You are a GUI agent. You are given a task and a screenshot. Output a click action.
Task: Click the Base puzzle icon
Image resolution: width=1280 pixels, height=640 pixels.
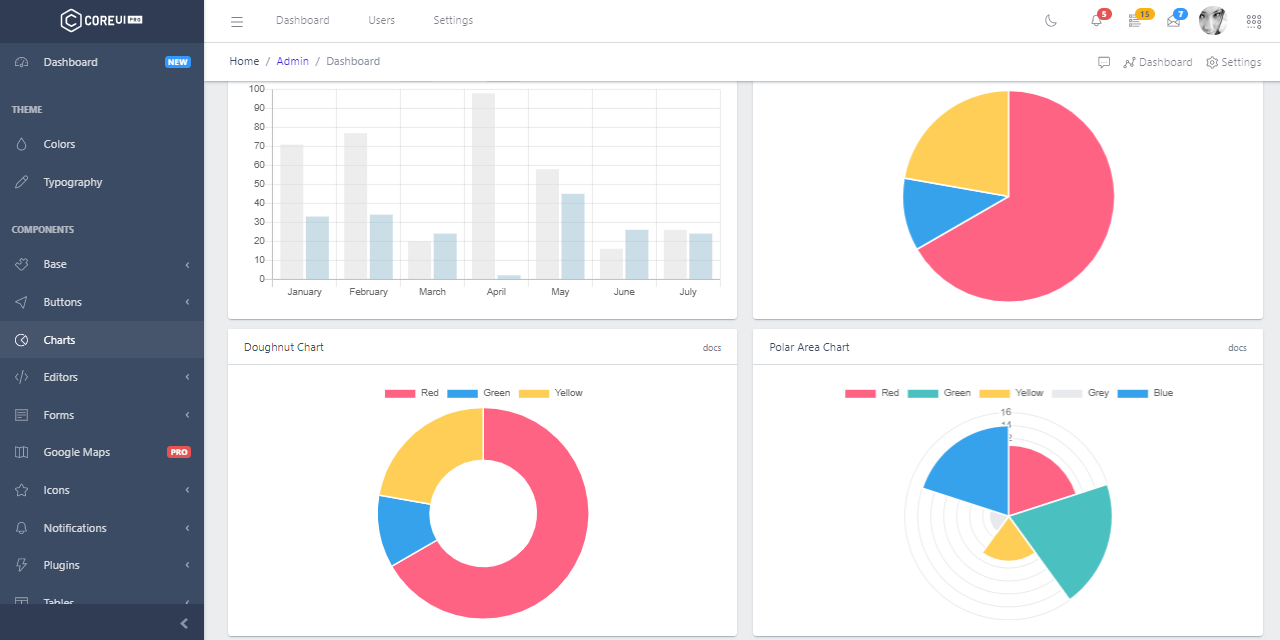pos(22,264)
